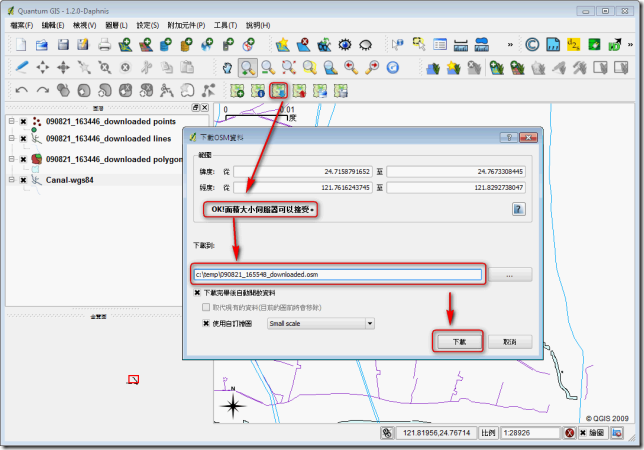Click the Add Vector Layer icon
This screenshot has width=644, height=450.
click(125, 44)
